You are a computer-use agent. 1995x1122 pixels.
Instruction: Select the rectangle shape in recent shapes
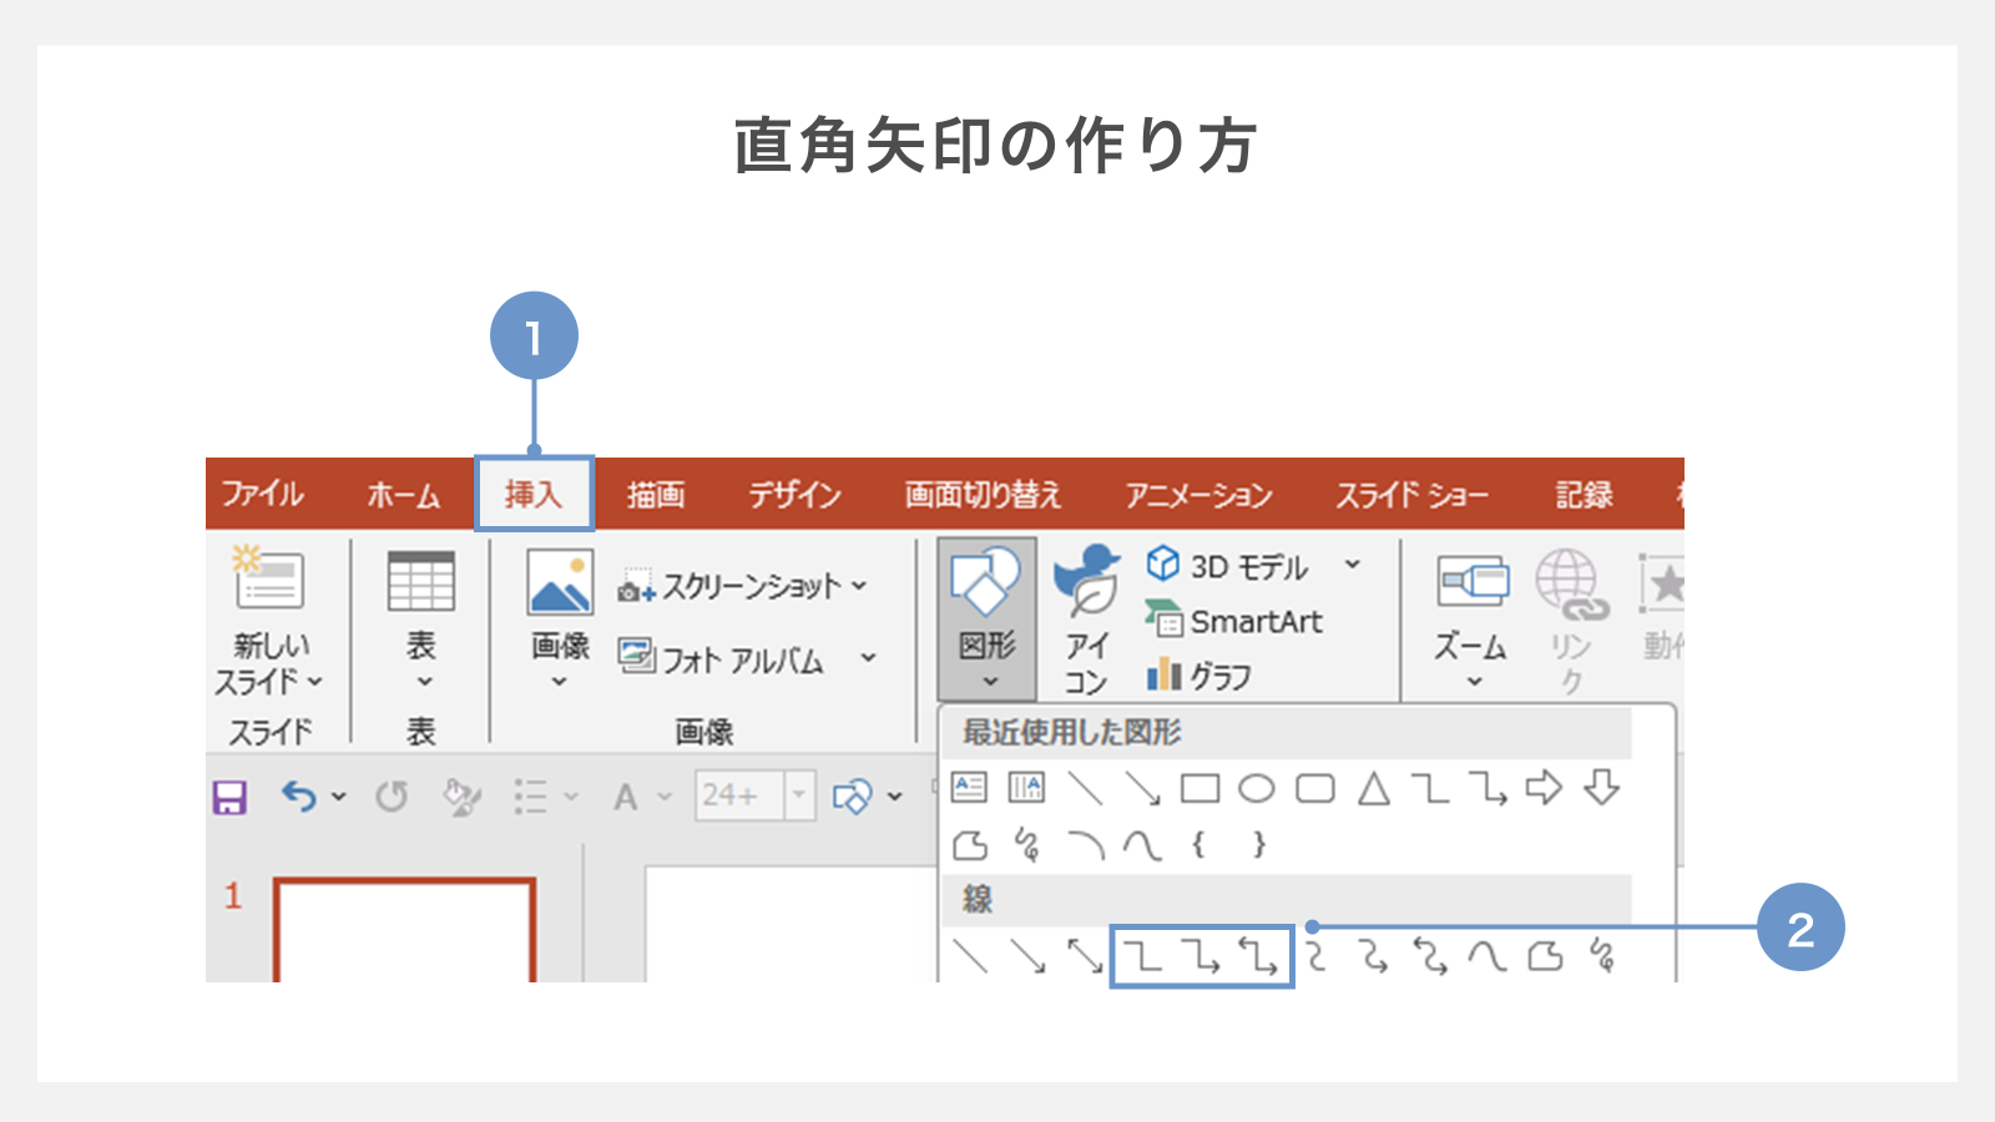coord(1200,789)
